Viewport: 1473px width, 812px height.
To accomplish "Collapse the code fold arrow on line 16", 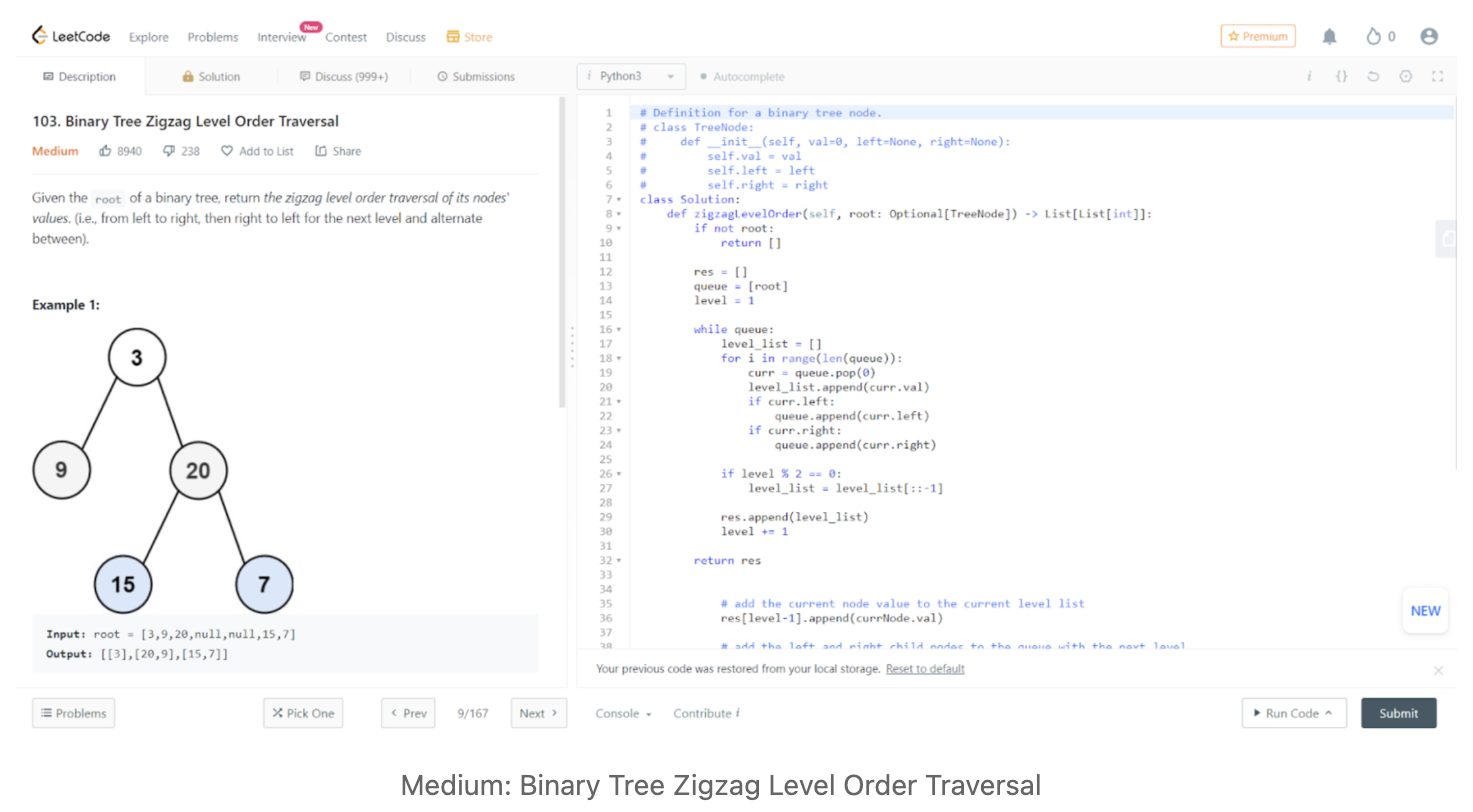I will (619, 329).
